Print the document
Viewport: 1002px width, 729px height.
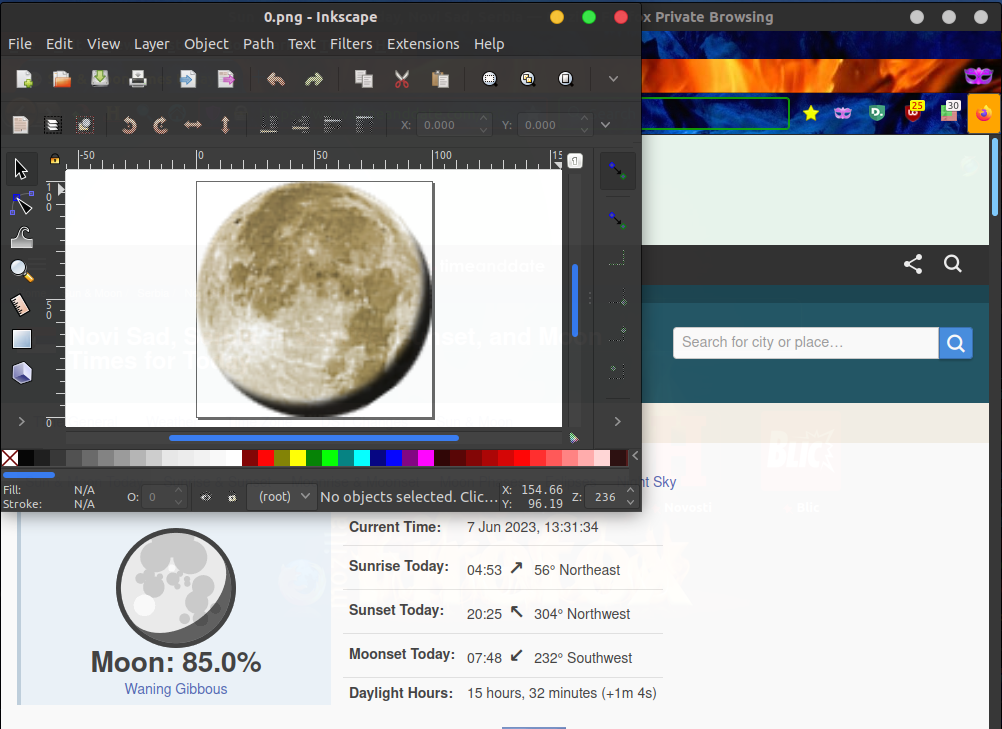(x=137, y=79)
